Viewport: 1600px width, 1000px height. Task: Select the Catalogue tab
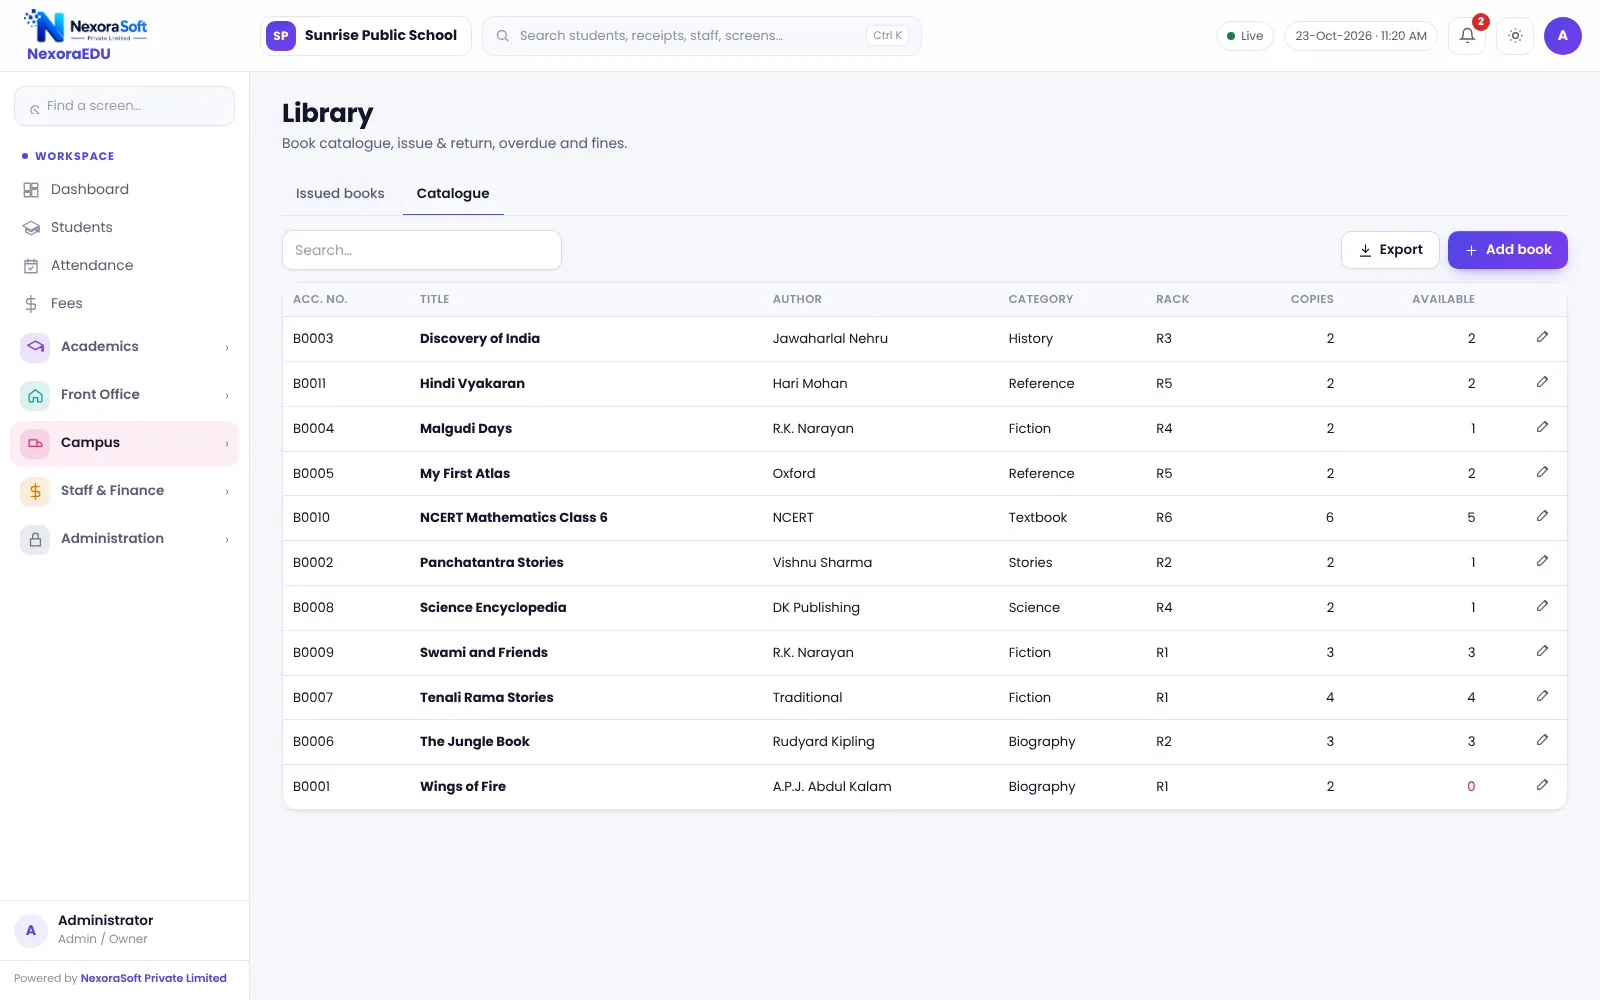[x=453, y=194]
